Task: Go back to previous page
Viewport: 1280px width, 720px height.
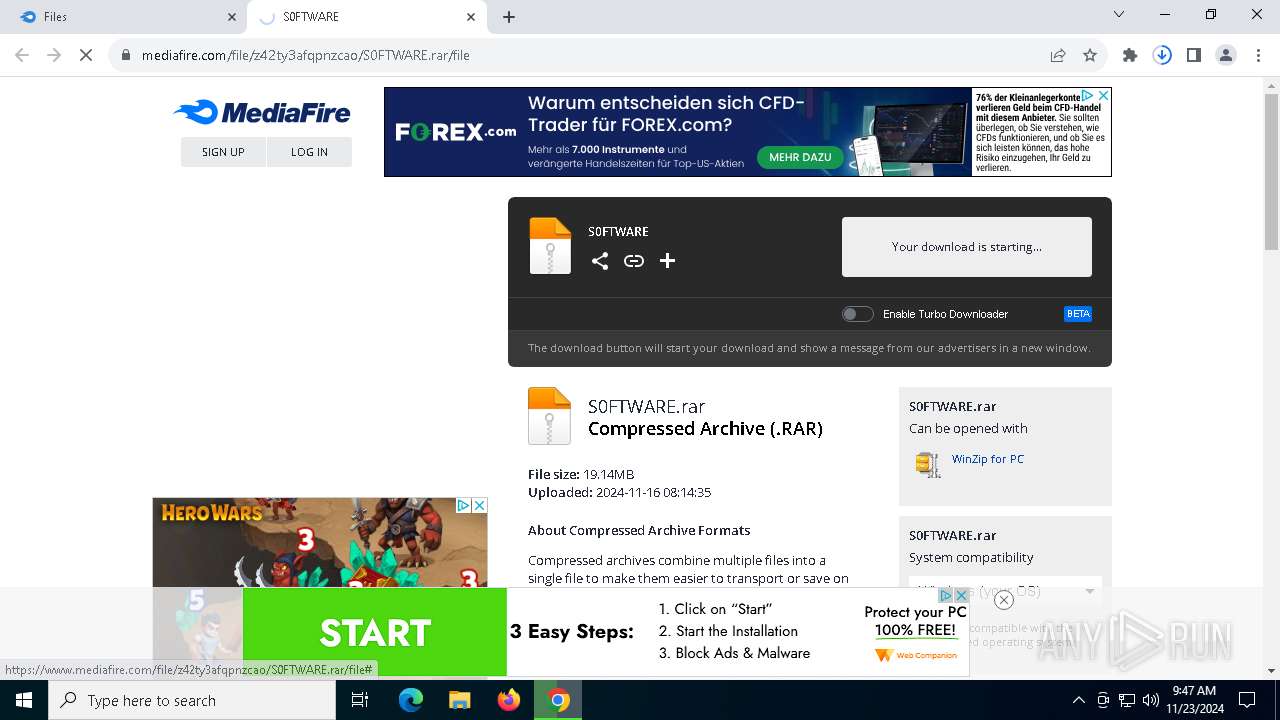Action: click(22, 55)
